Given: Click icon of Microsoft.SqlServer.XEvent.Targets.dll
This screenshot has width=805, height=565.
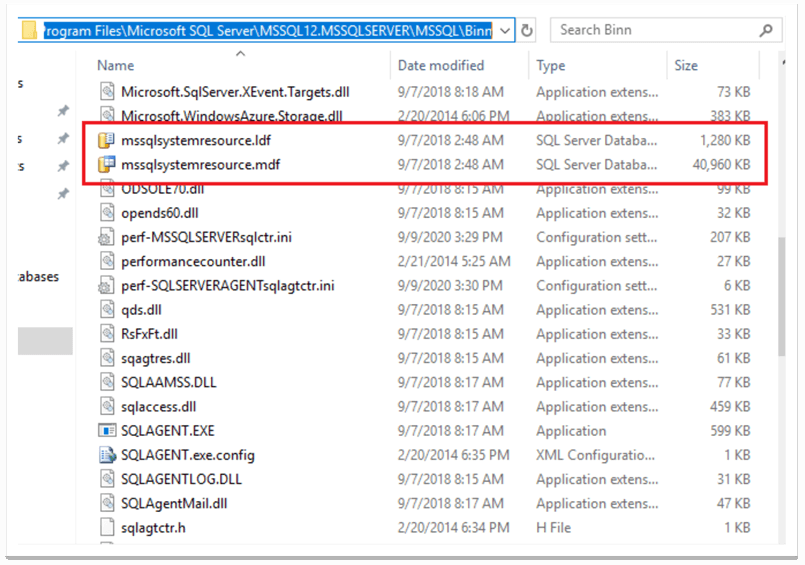Looking at the screenshot, I should [106, 92].
